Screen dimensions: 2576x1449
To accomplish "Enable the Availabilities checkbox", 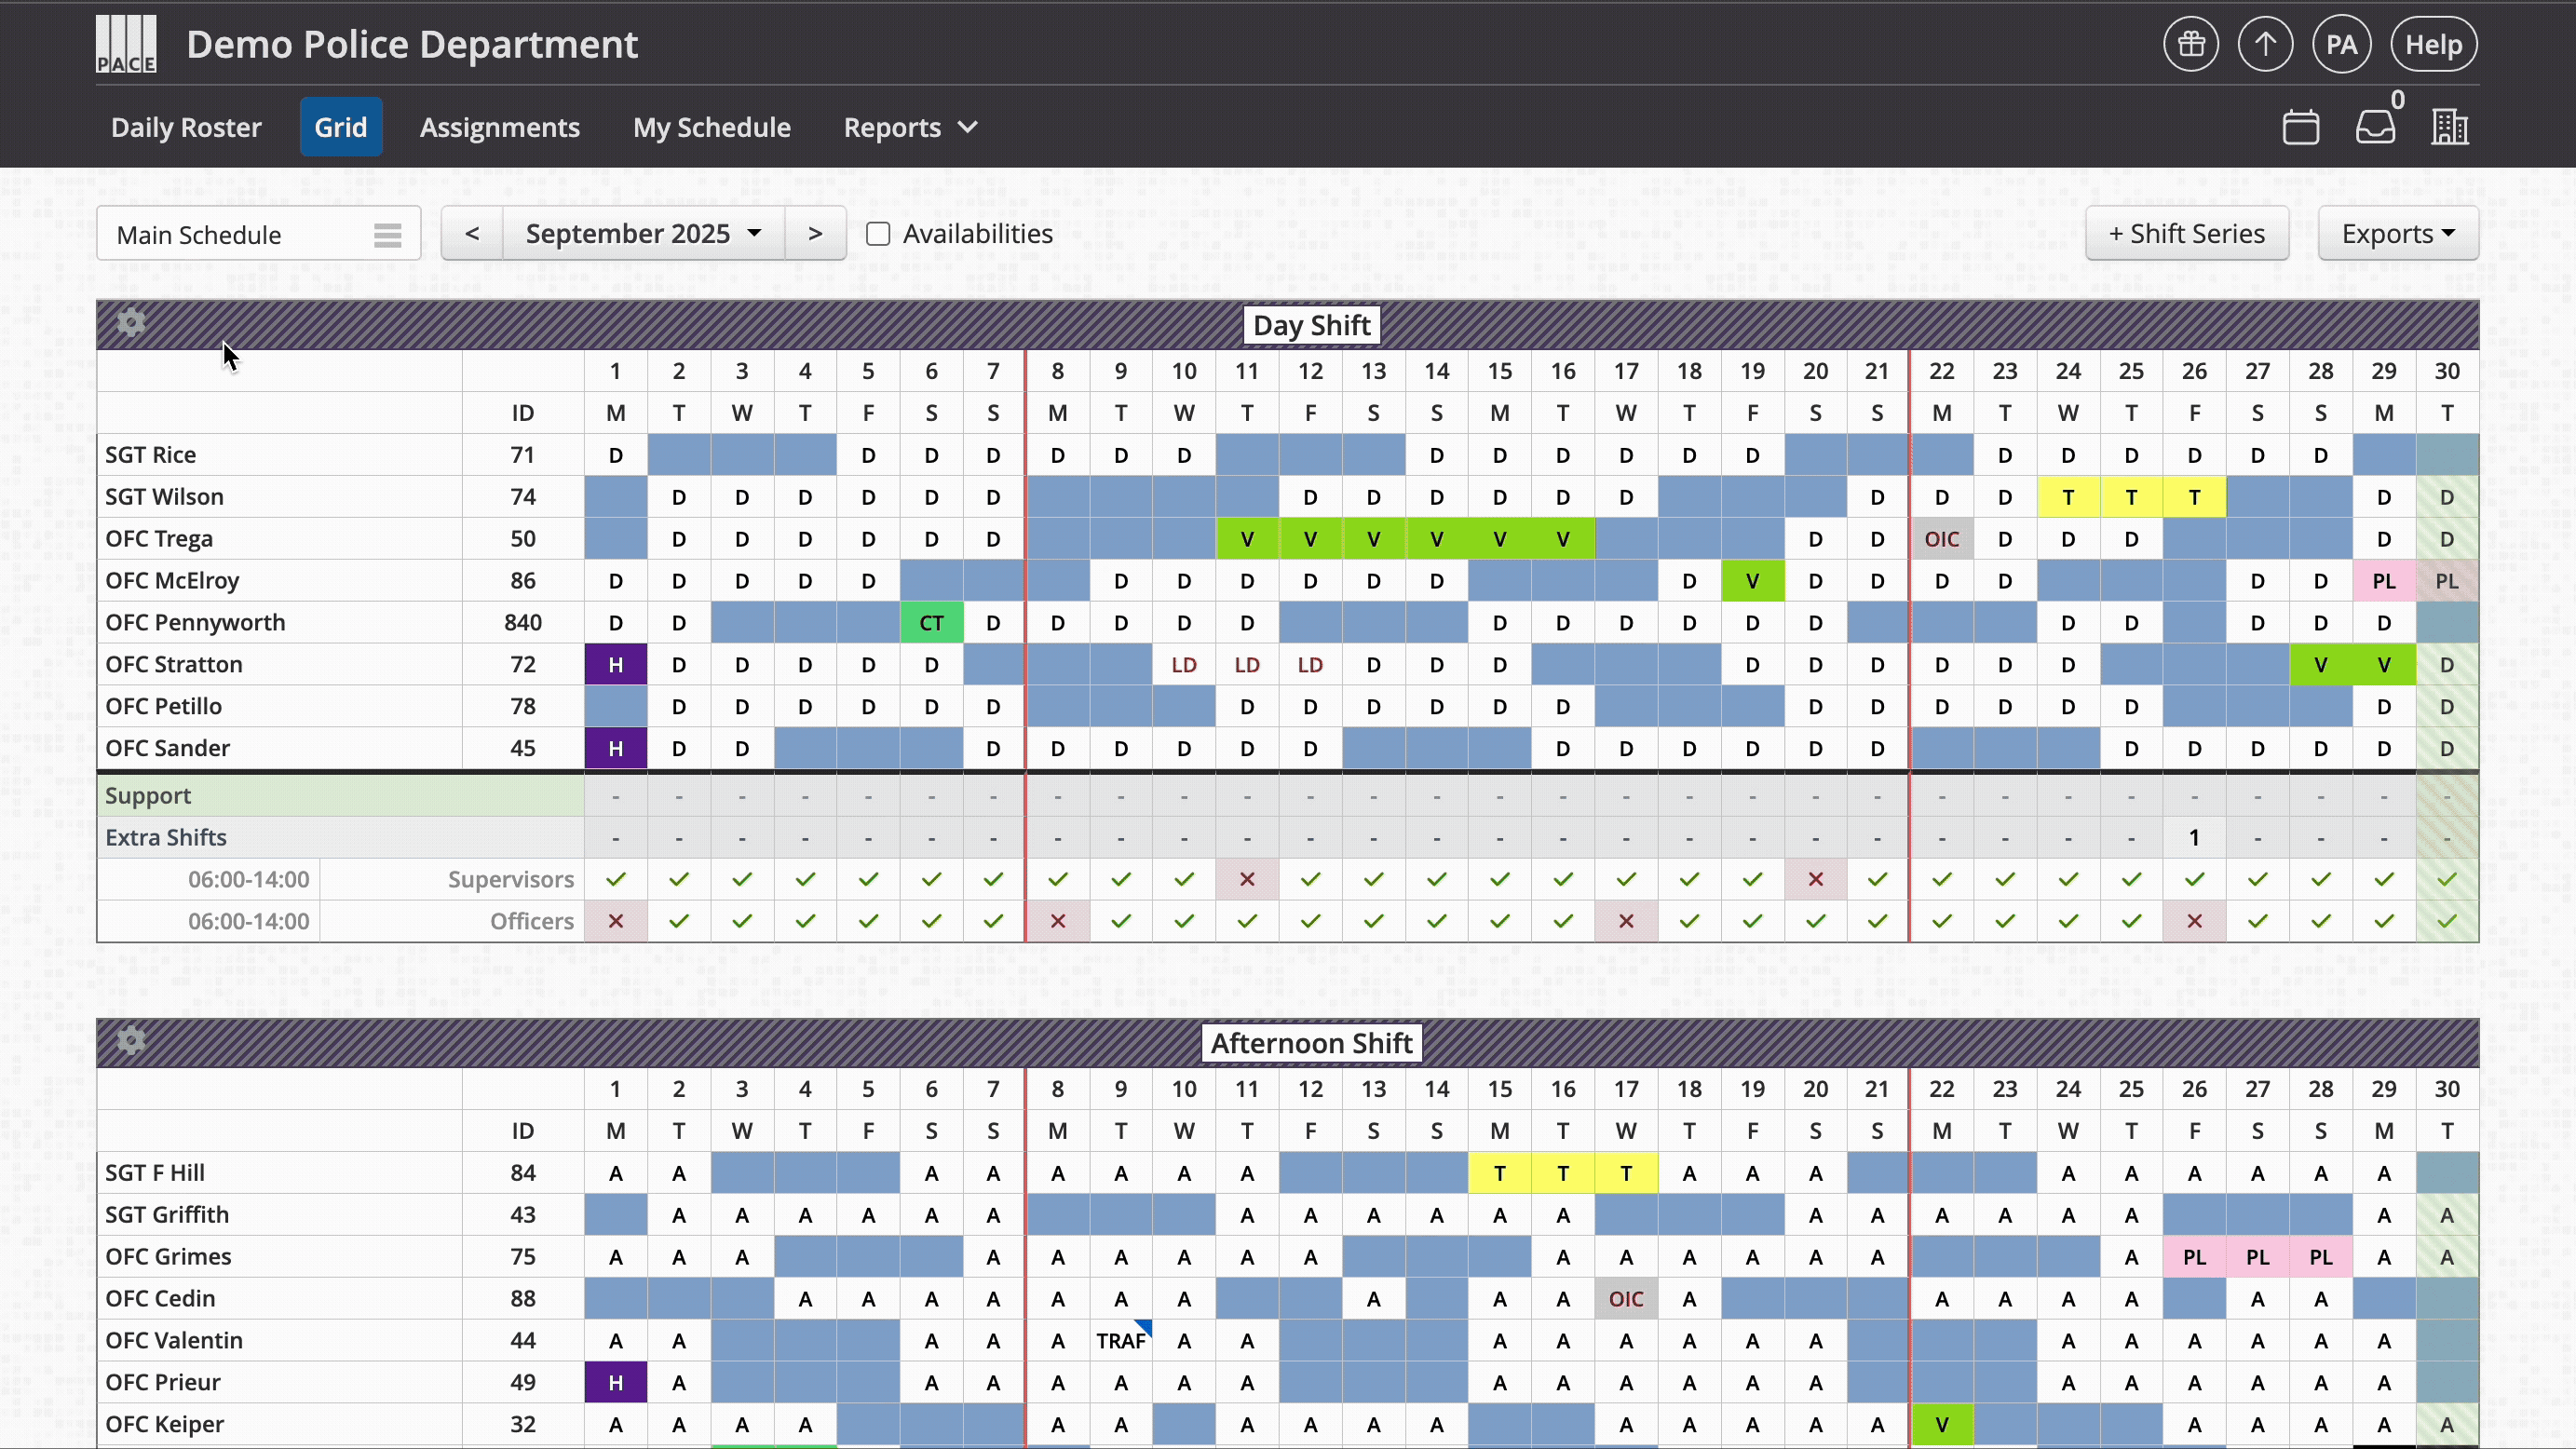I will tap(878, 234).
